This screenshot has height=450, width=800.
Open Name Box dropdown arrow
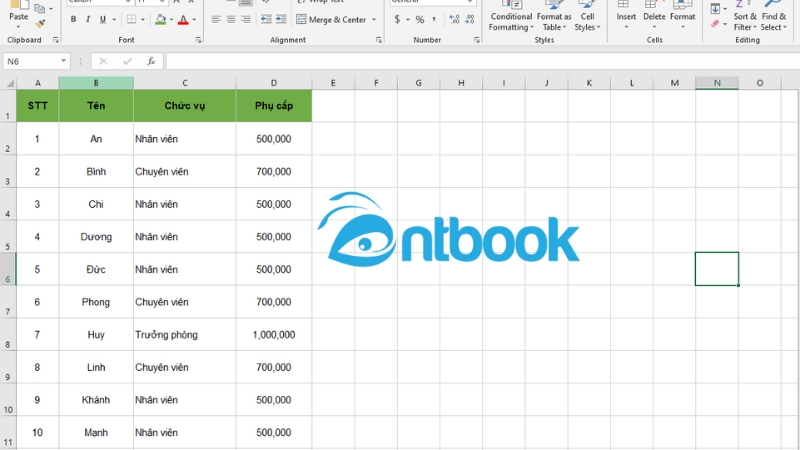(63, 61)
